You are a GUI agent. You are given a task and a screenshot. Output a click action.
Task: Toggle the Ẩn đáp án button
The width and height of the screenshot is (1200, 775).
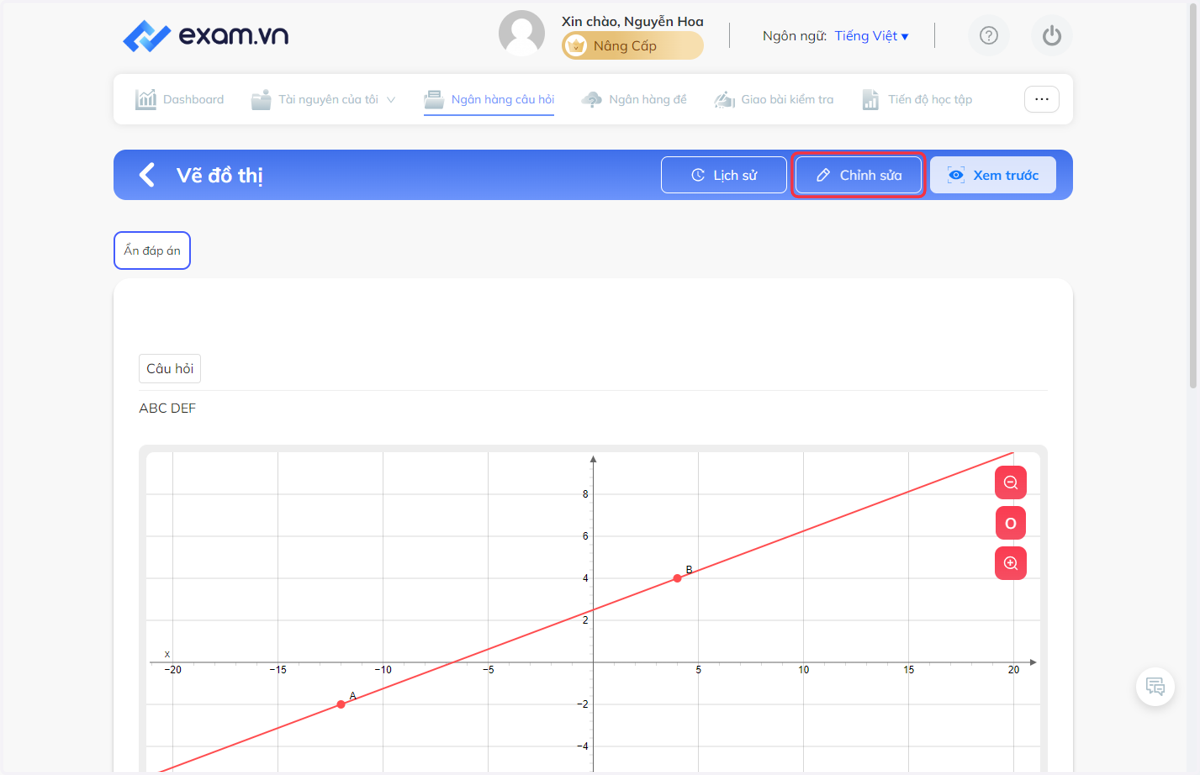pyautogui.click(x=152, y=251)
